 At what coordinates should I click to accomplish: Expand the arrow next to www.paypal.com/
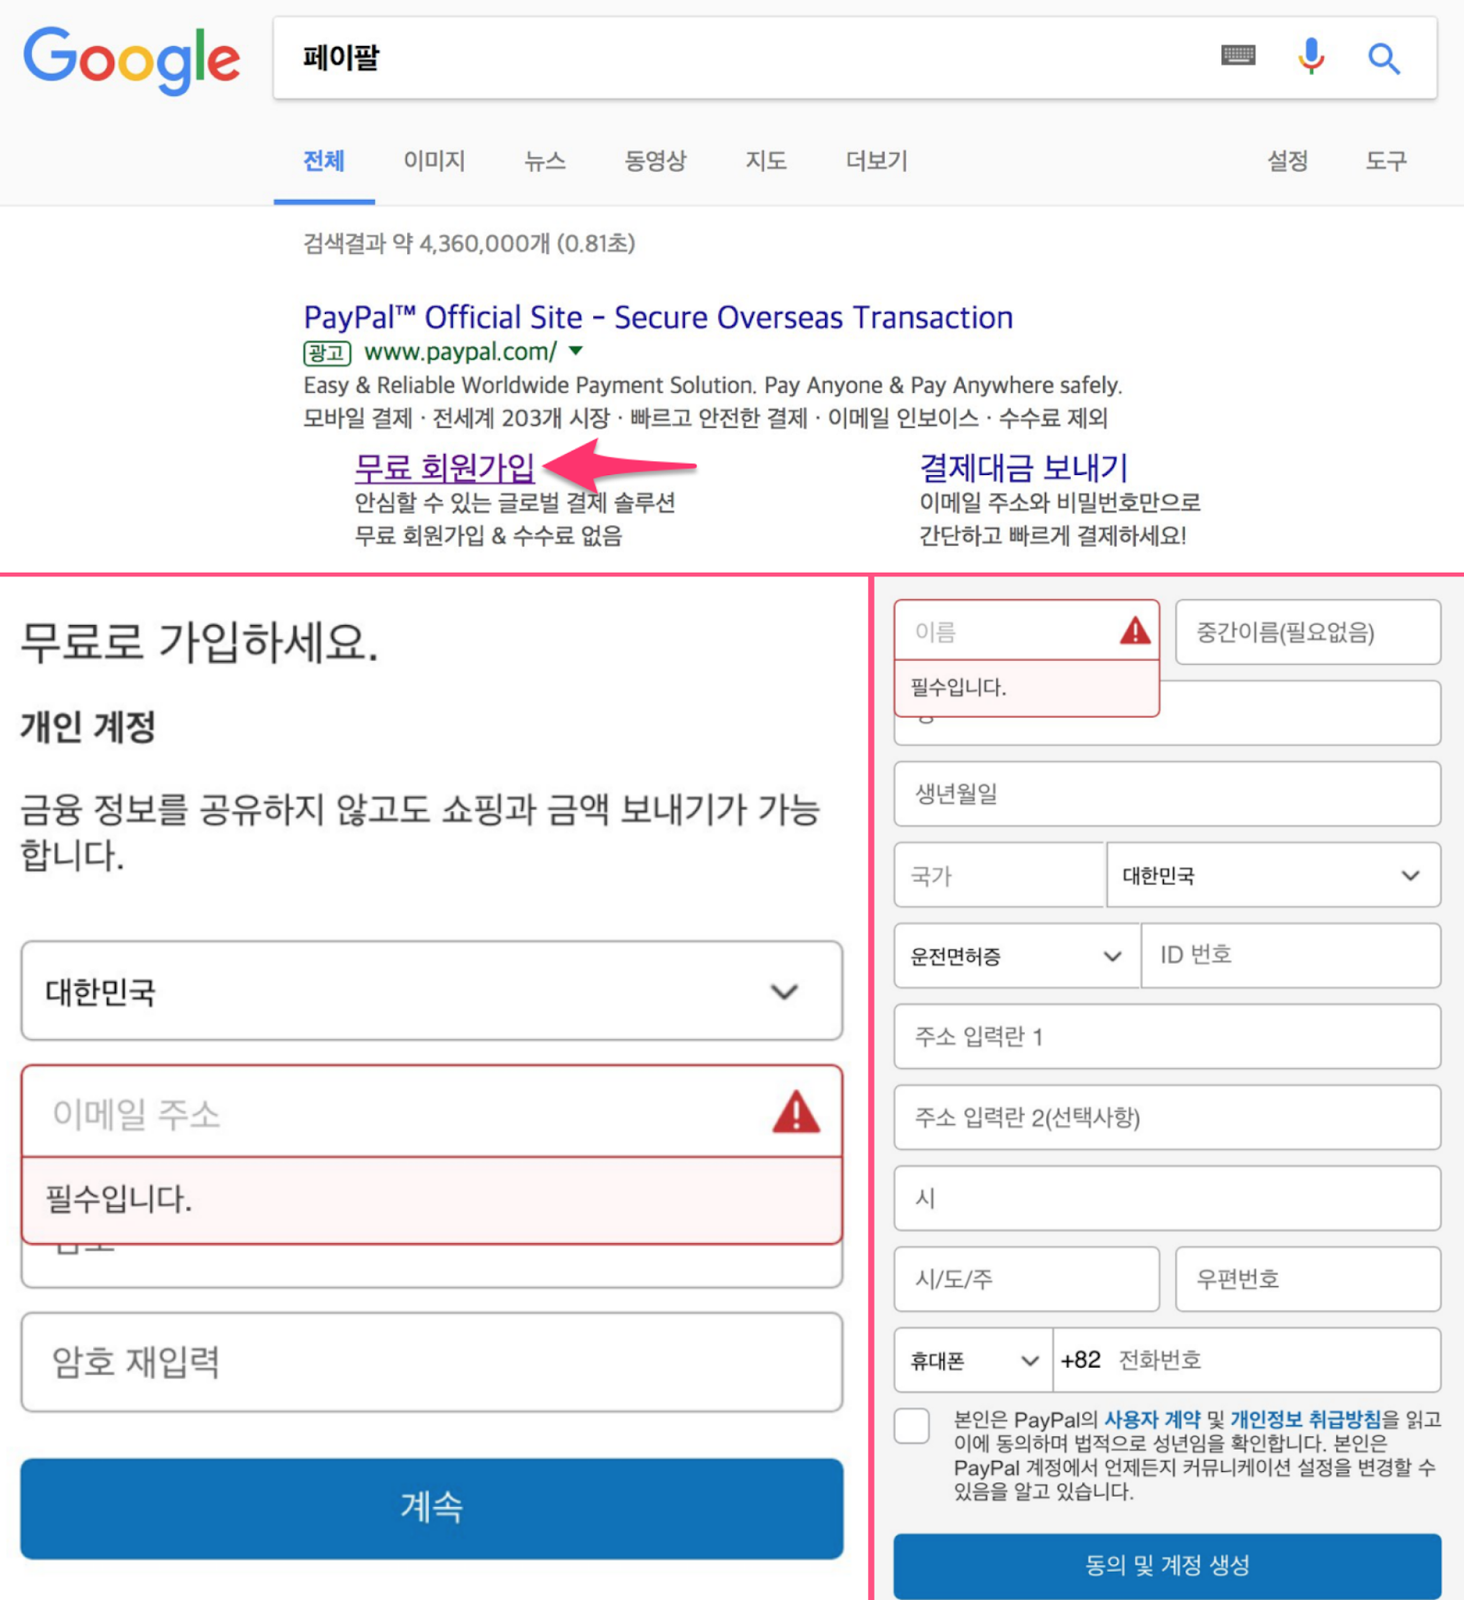click(576, 351)
